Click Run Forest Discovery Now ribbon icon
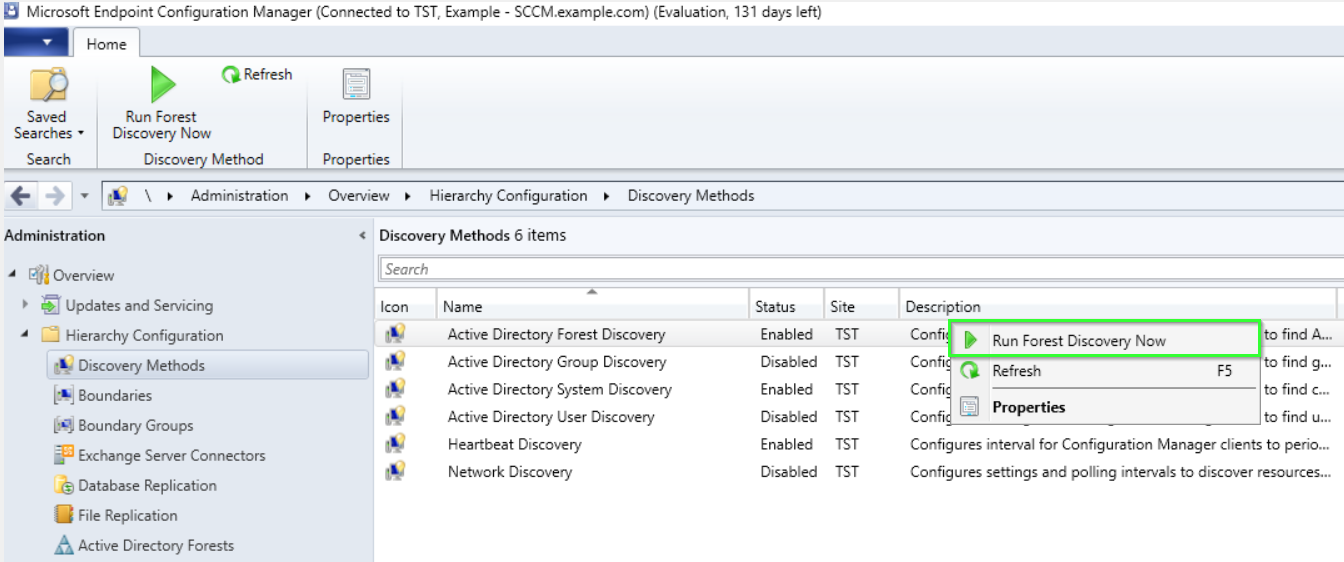 point(162,85)
